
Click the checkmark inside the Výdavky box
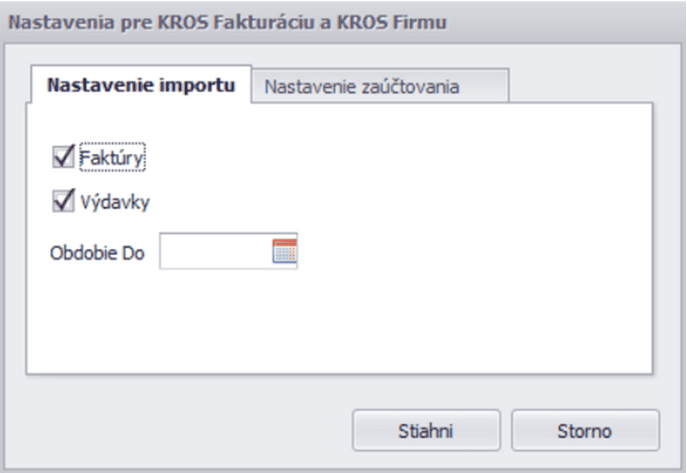point(62,201)
